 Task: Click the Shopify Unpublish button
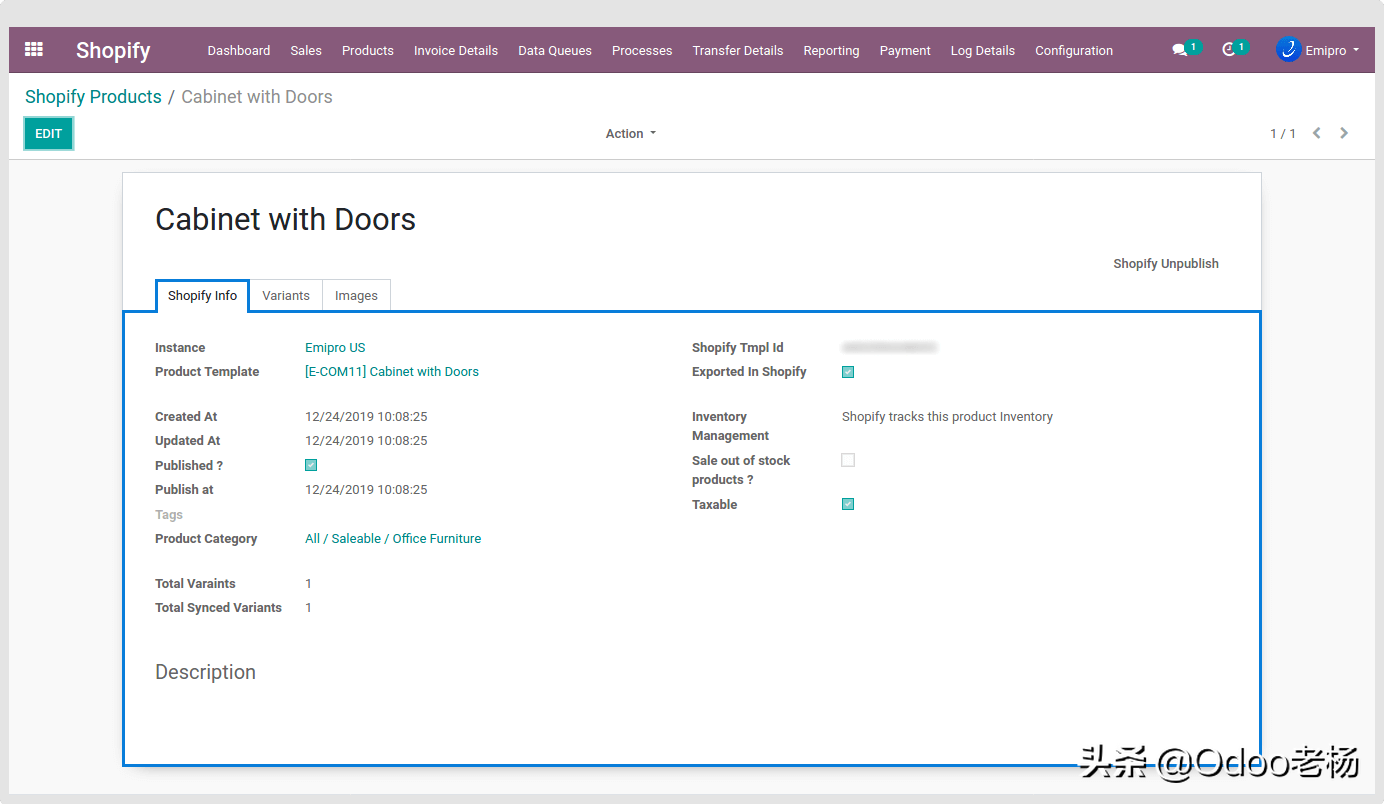coord(1166,264)
